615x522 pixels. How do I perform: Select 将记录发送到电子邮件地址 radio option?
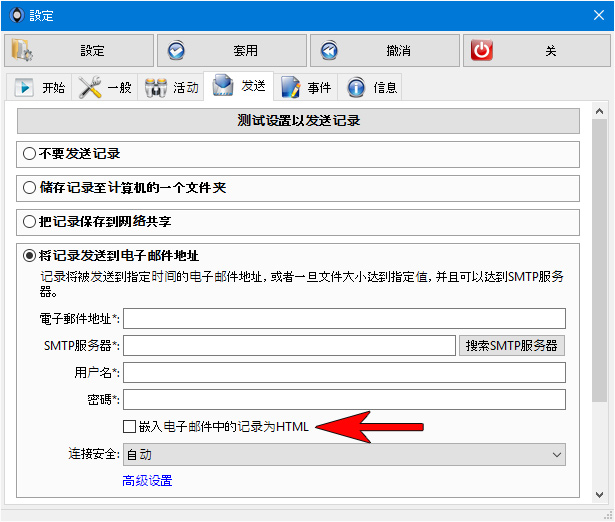click(x=29, y=256)
